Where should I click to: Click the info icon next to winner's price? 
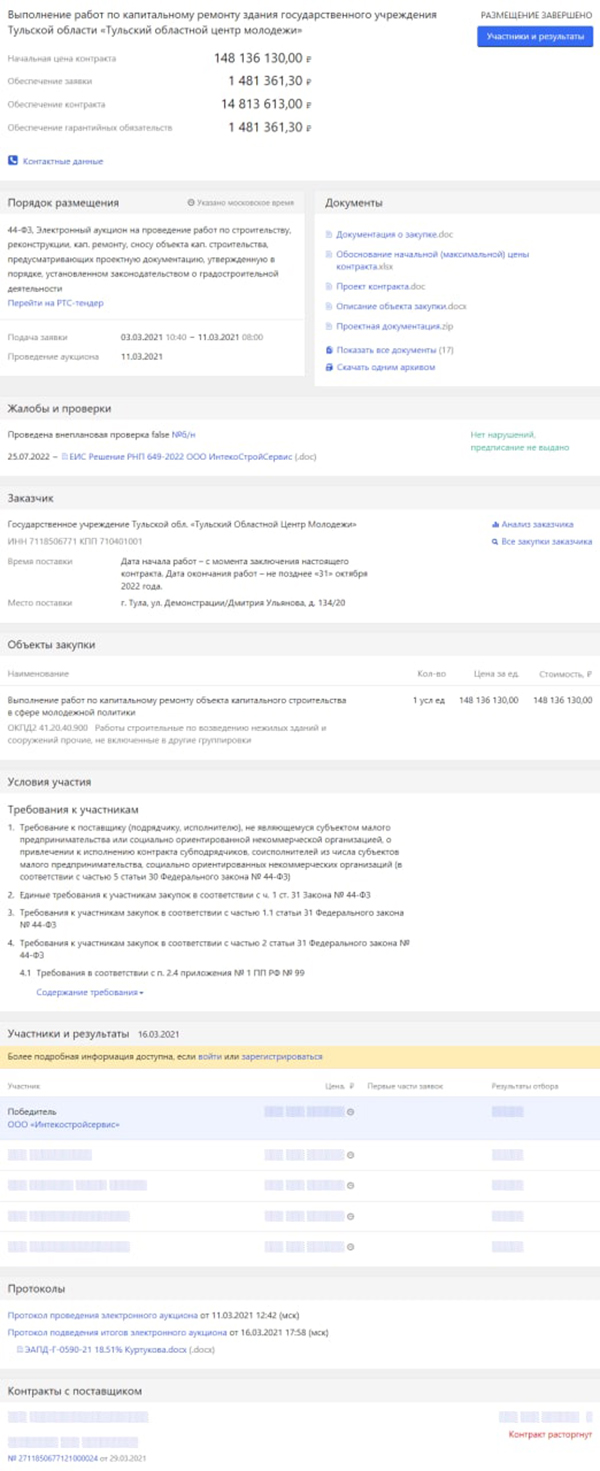[x=350, y=1112]
